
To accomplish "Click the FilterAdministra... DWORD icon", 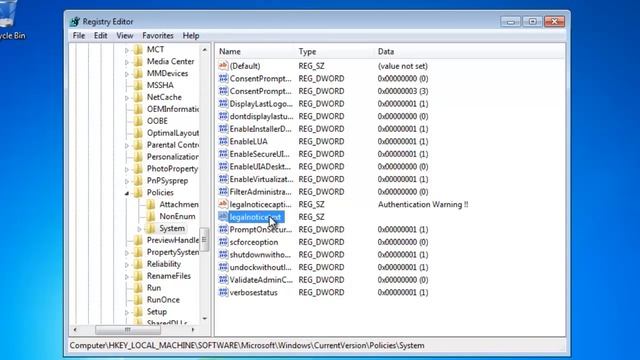I will coord(223,191).
